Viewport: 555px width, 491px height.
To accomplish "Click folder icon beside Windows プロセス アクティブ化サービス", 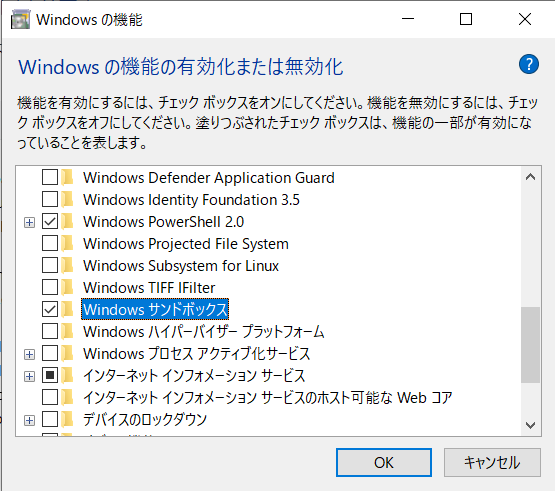I will click(x=67, y=353).
